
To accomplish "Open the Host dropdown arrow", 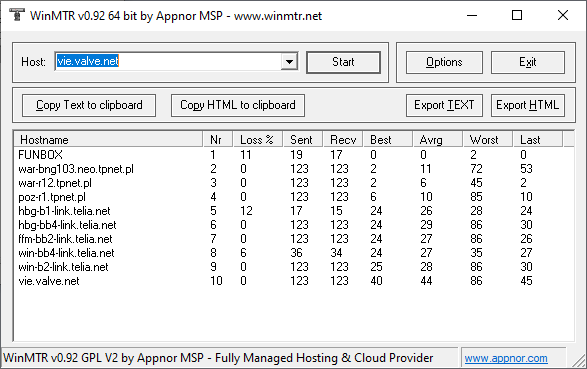I will pyautogui.click(x=289, y=61).
